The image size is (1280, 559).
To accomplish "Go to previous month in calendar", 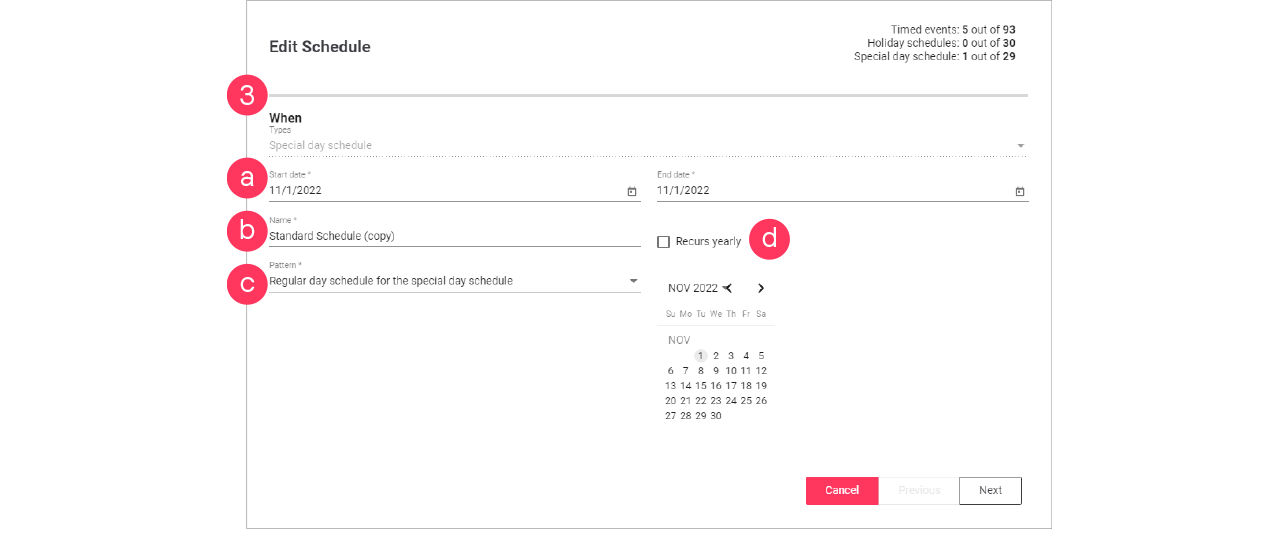I will 728,288.
